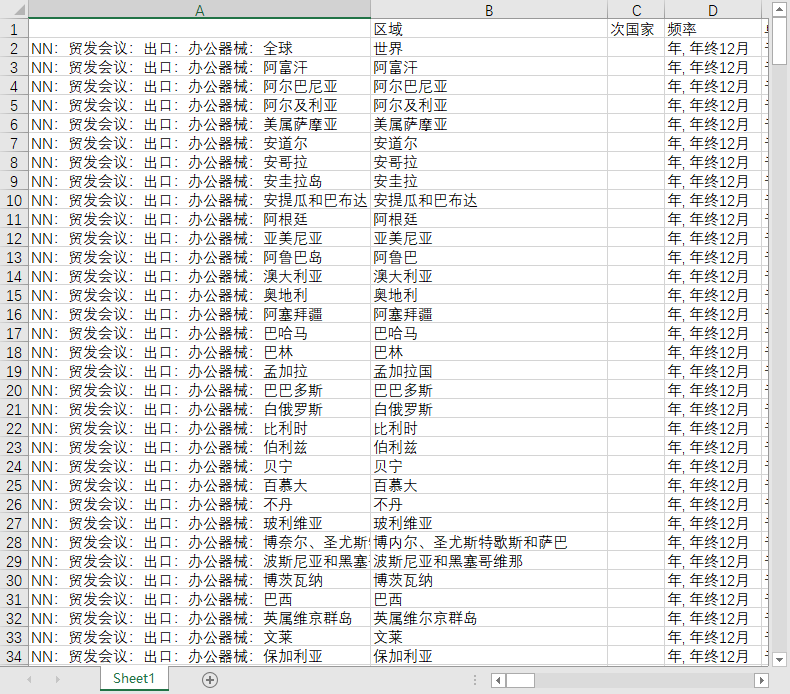The height and width of the screenshot is (694, 790).
Task: Select the vertical scrollbar thumb
Action: coord(779,40)
